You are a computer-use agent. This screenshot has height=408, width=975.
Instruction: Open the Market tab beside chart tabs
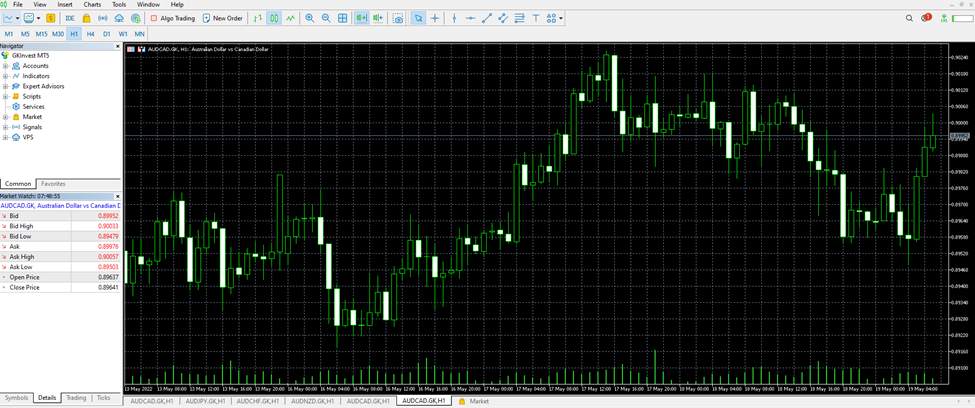click(x=474, y=402)
